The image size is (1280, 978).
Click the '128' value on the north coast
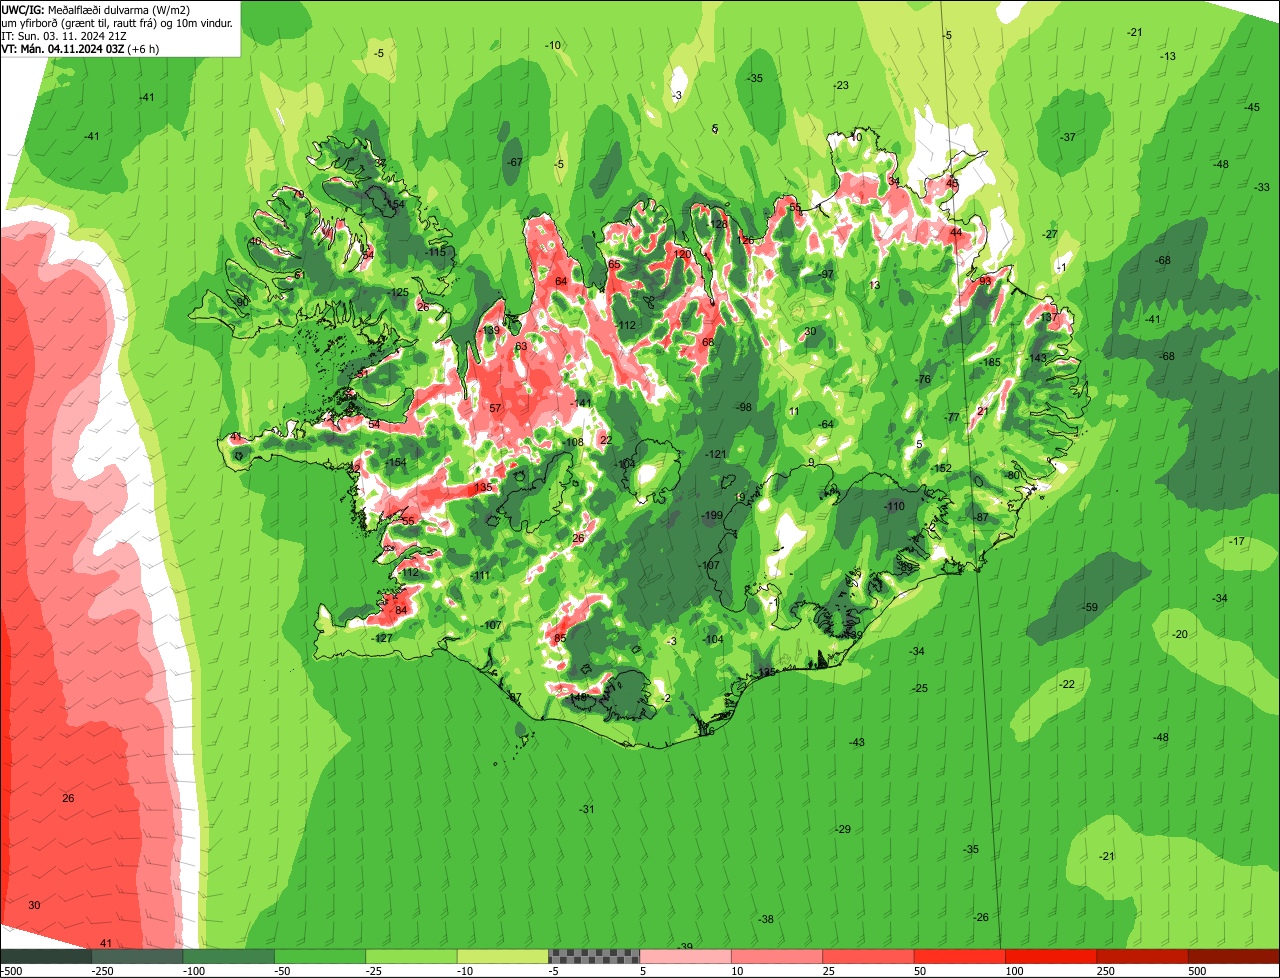click(718, 224)
